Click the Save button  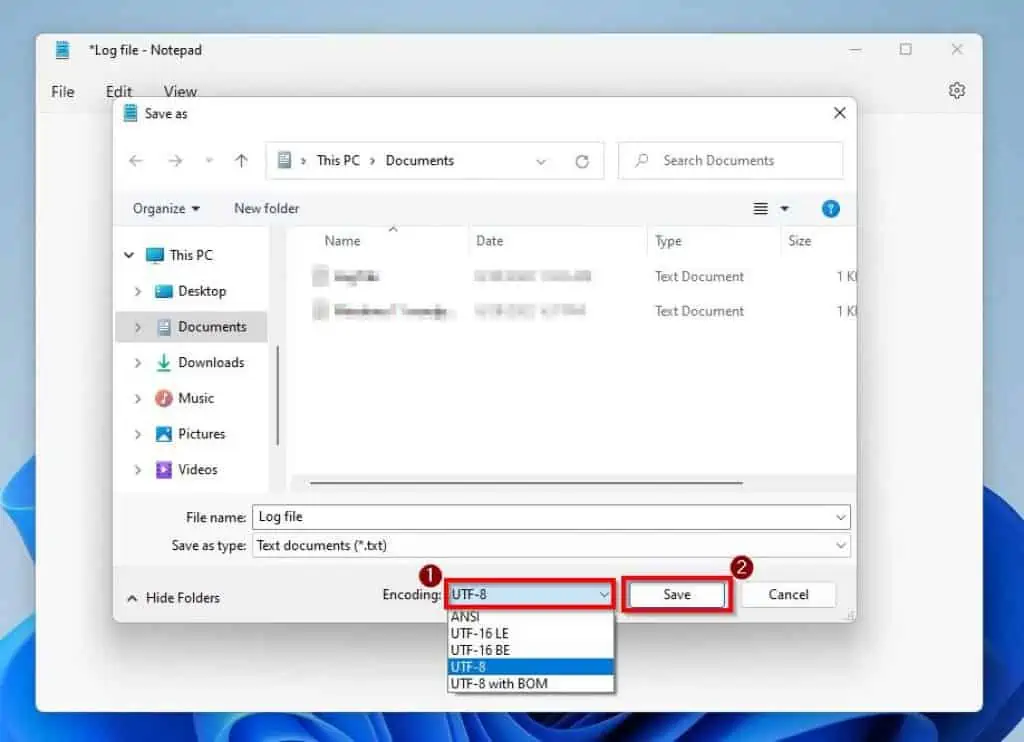point(677,594)
